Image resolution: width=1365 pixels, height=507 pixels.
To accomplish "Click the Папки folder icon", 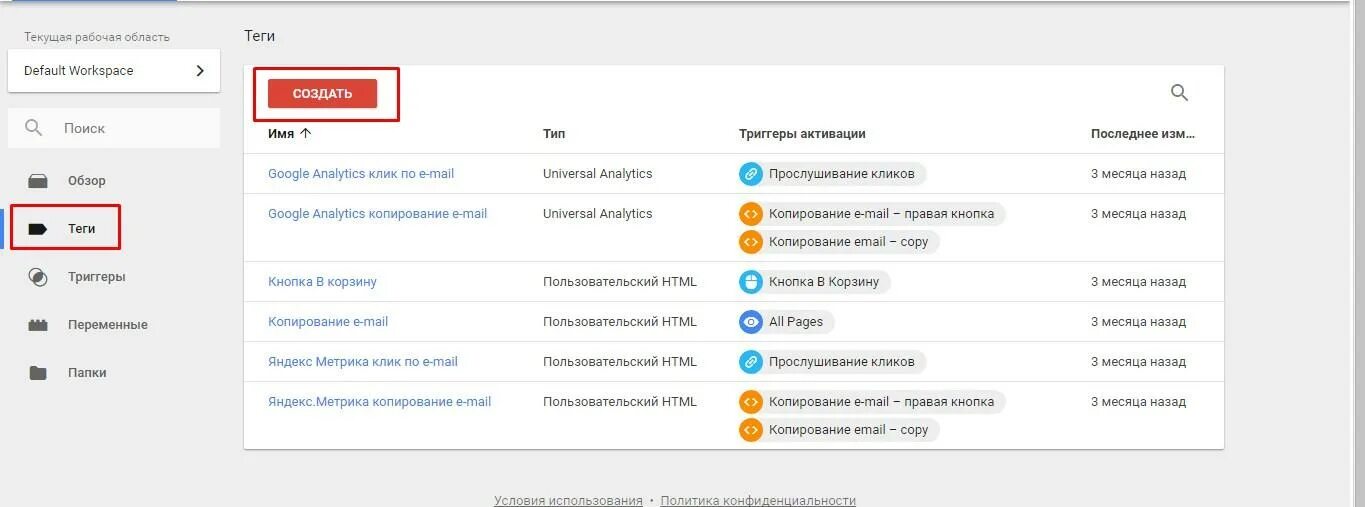I will pyautogui.click(x=38, y=373).
